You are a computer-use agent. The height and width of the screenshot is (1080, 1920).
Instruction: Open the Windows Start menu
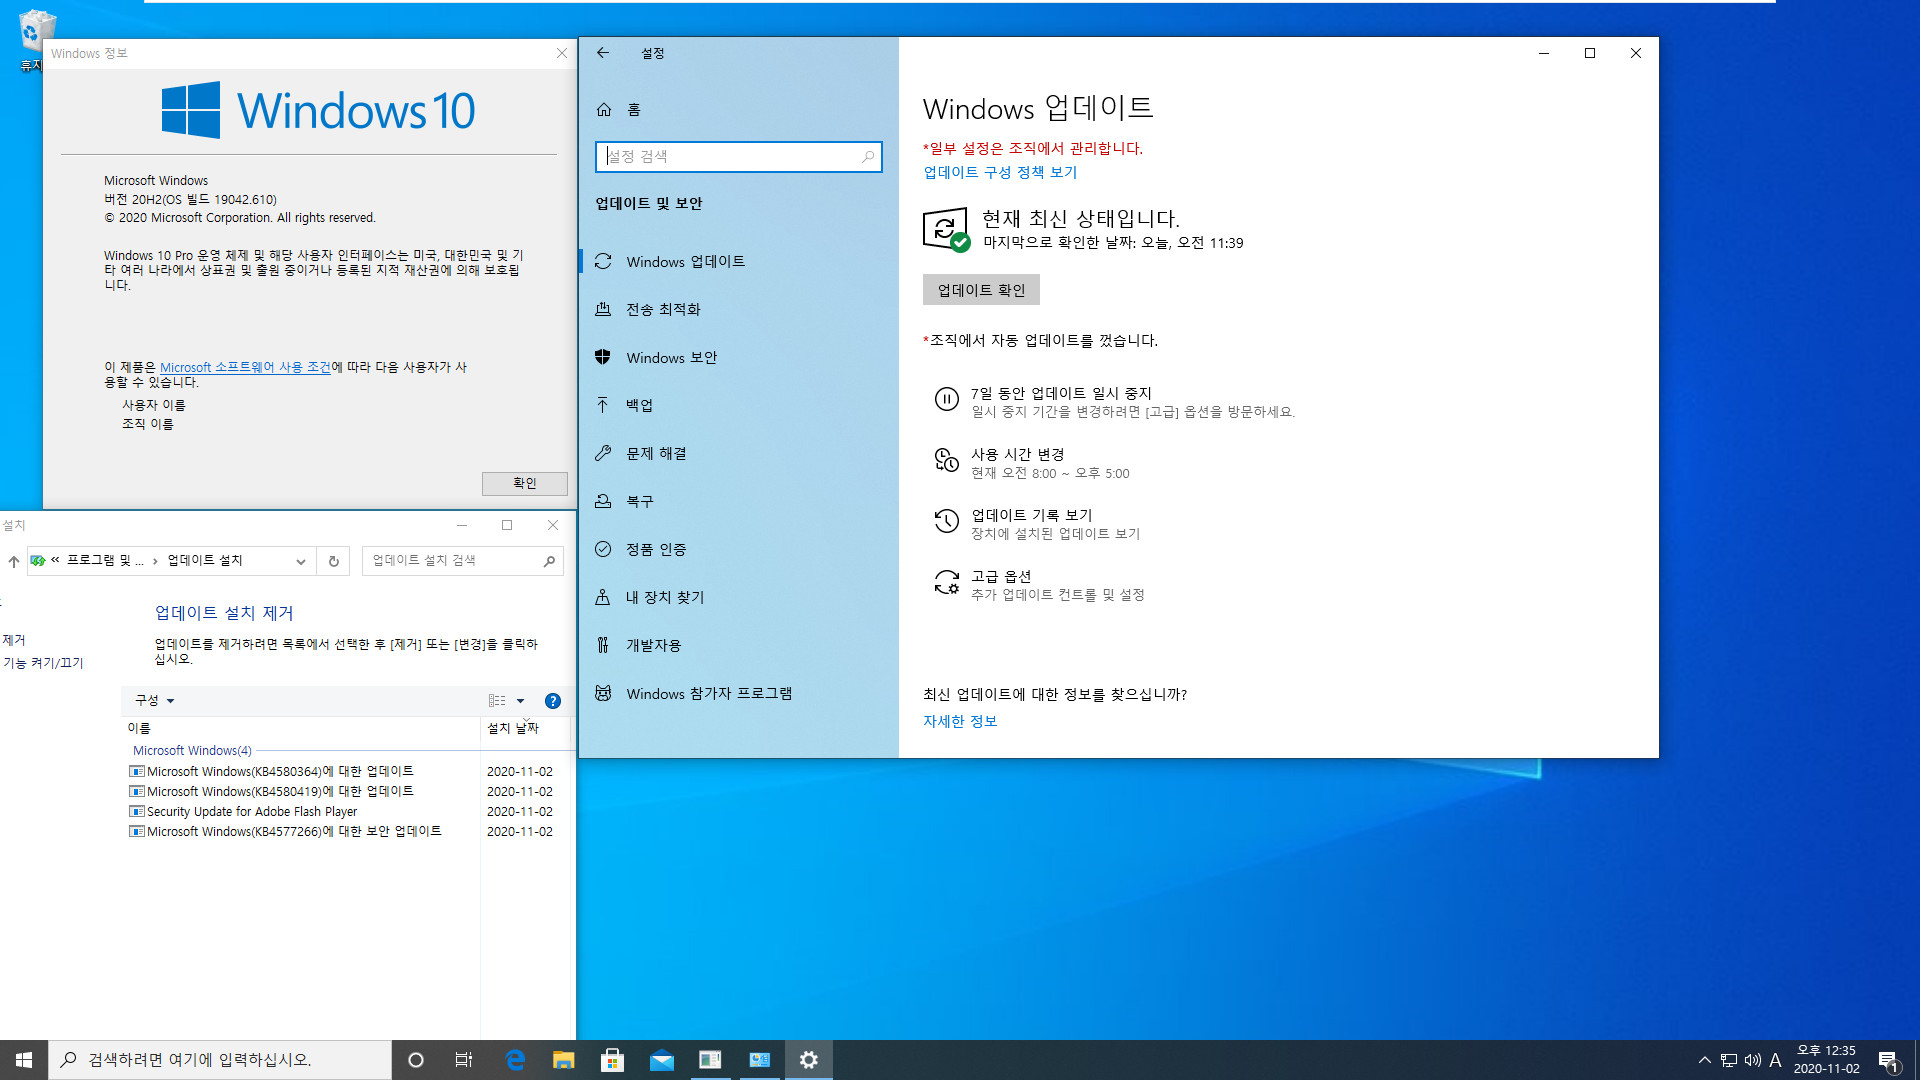click(24, 1060)
